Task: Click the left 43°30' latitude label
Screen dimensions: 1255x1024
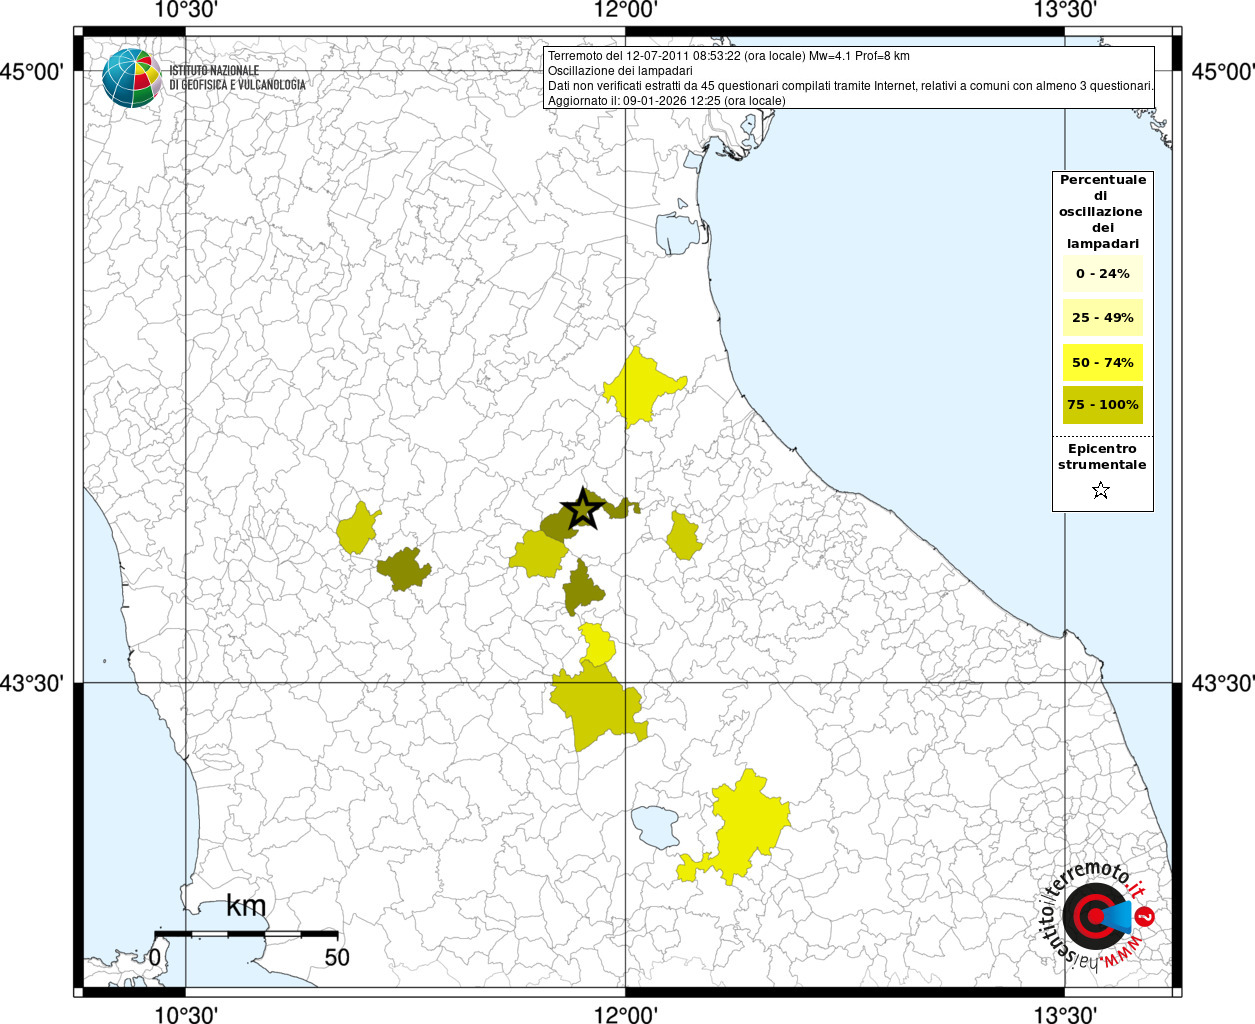Action: pos(32,684)
